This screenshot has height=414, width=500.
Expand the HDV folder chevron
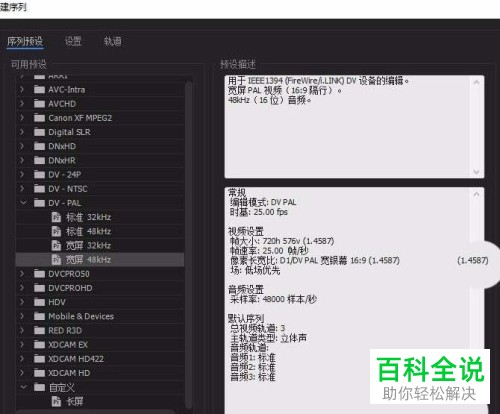(22, 302)
